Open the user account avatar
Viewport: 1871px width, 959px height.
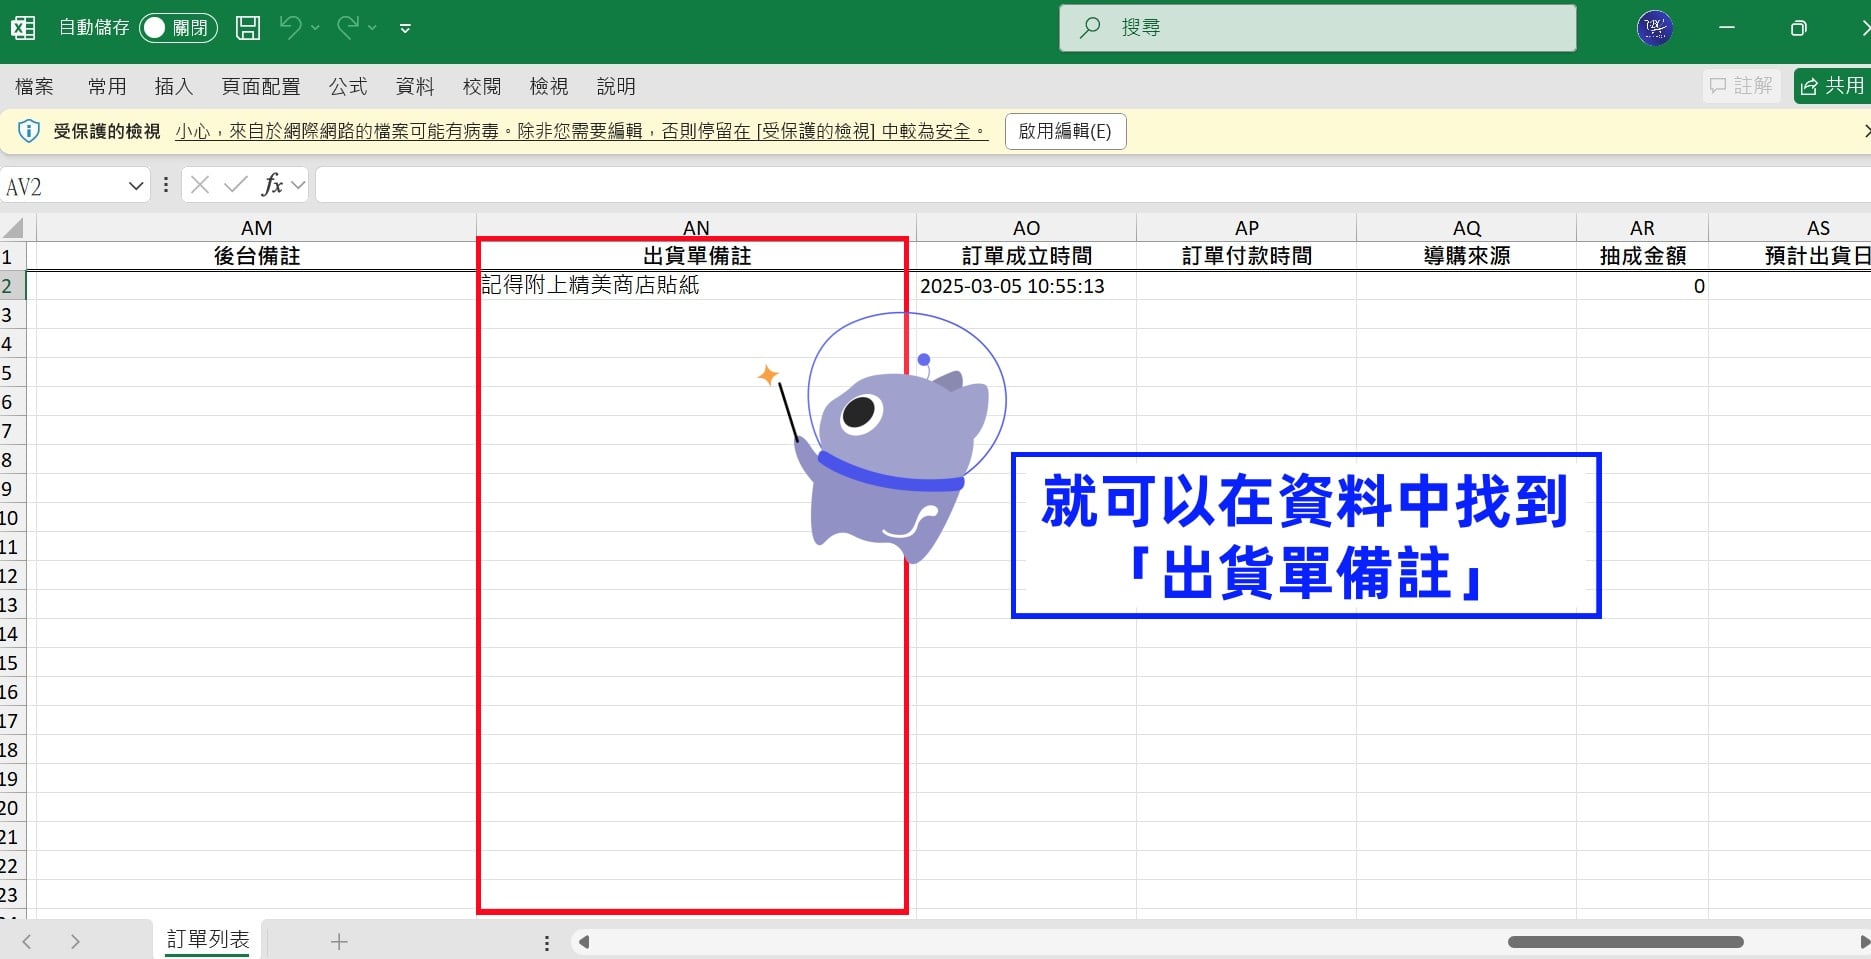point(1655,28)
